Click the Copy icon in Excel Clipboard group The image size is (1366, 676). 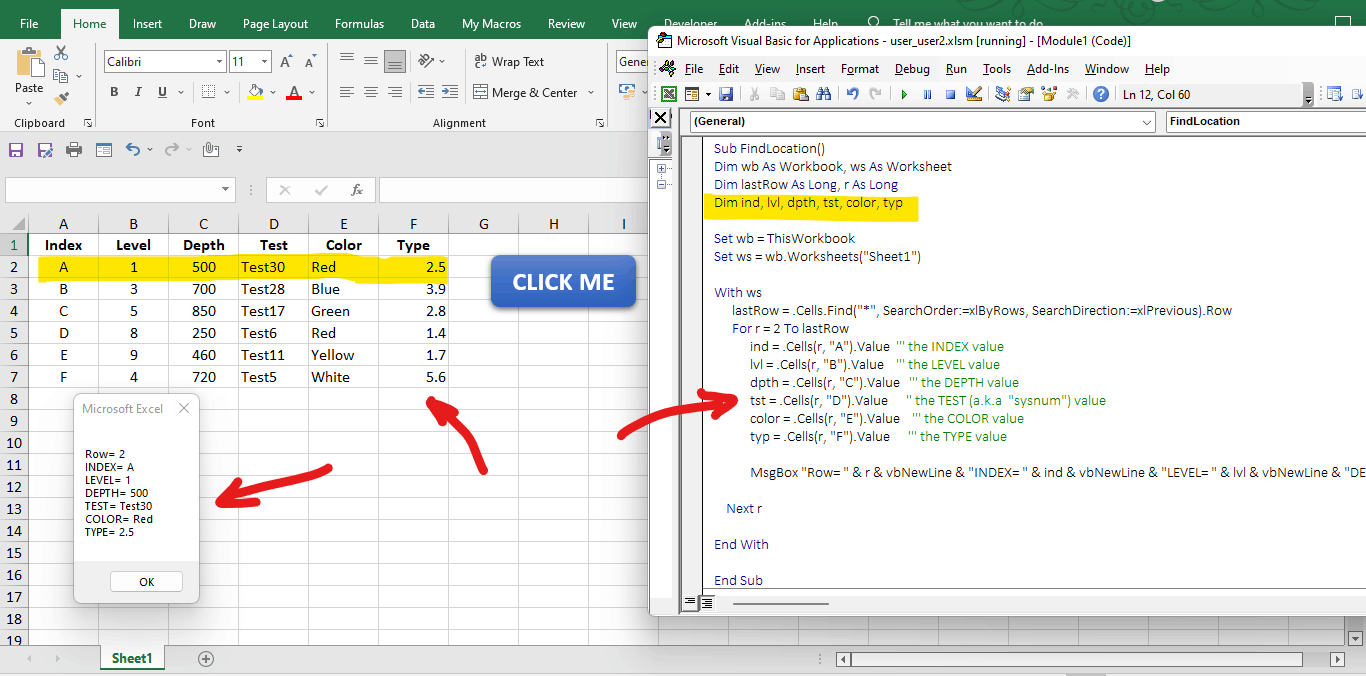pyautogui.click(x=61, y=76)
